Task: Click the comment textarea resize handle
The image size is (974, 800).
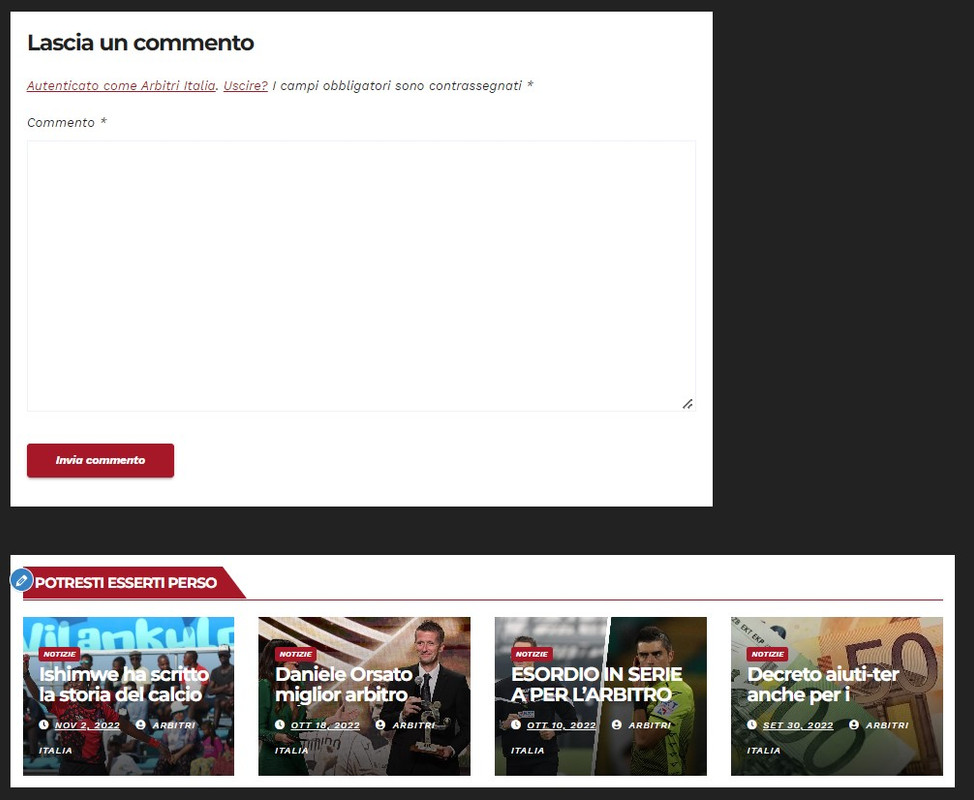Action: coord(688,404)
